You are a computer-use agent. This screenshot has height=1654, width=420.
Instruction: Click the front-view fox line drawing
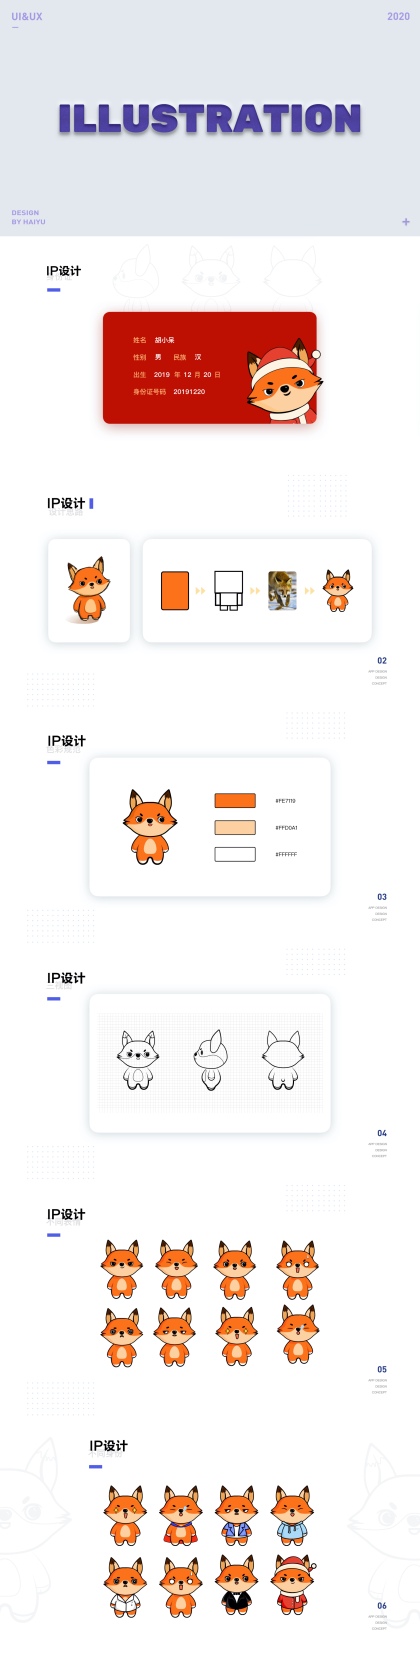tap(138, 1060)
